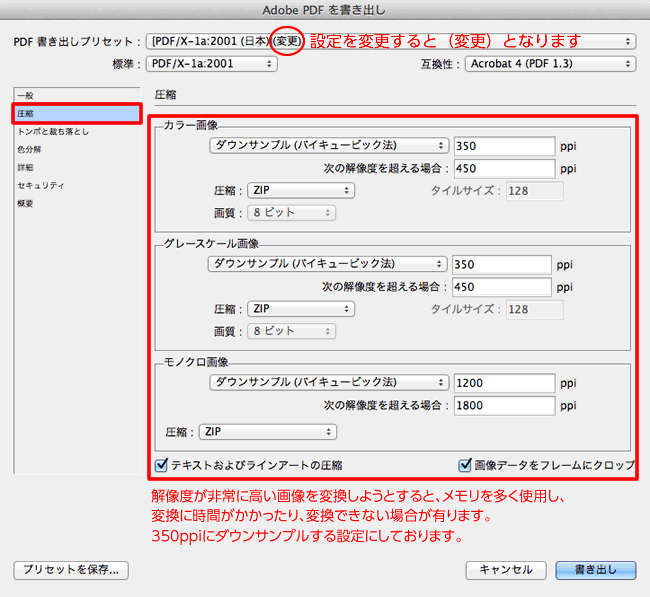Click プリセットを保存... button
The image size is (650, 597).
(71, 570)
